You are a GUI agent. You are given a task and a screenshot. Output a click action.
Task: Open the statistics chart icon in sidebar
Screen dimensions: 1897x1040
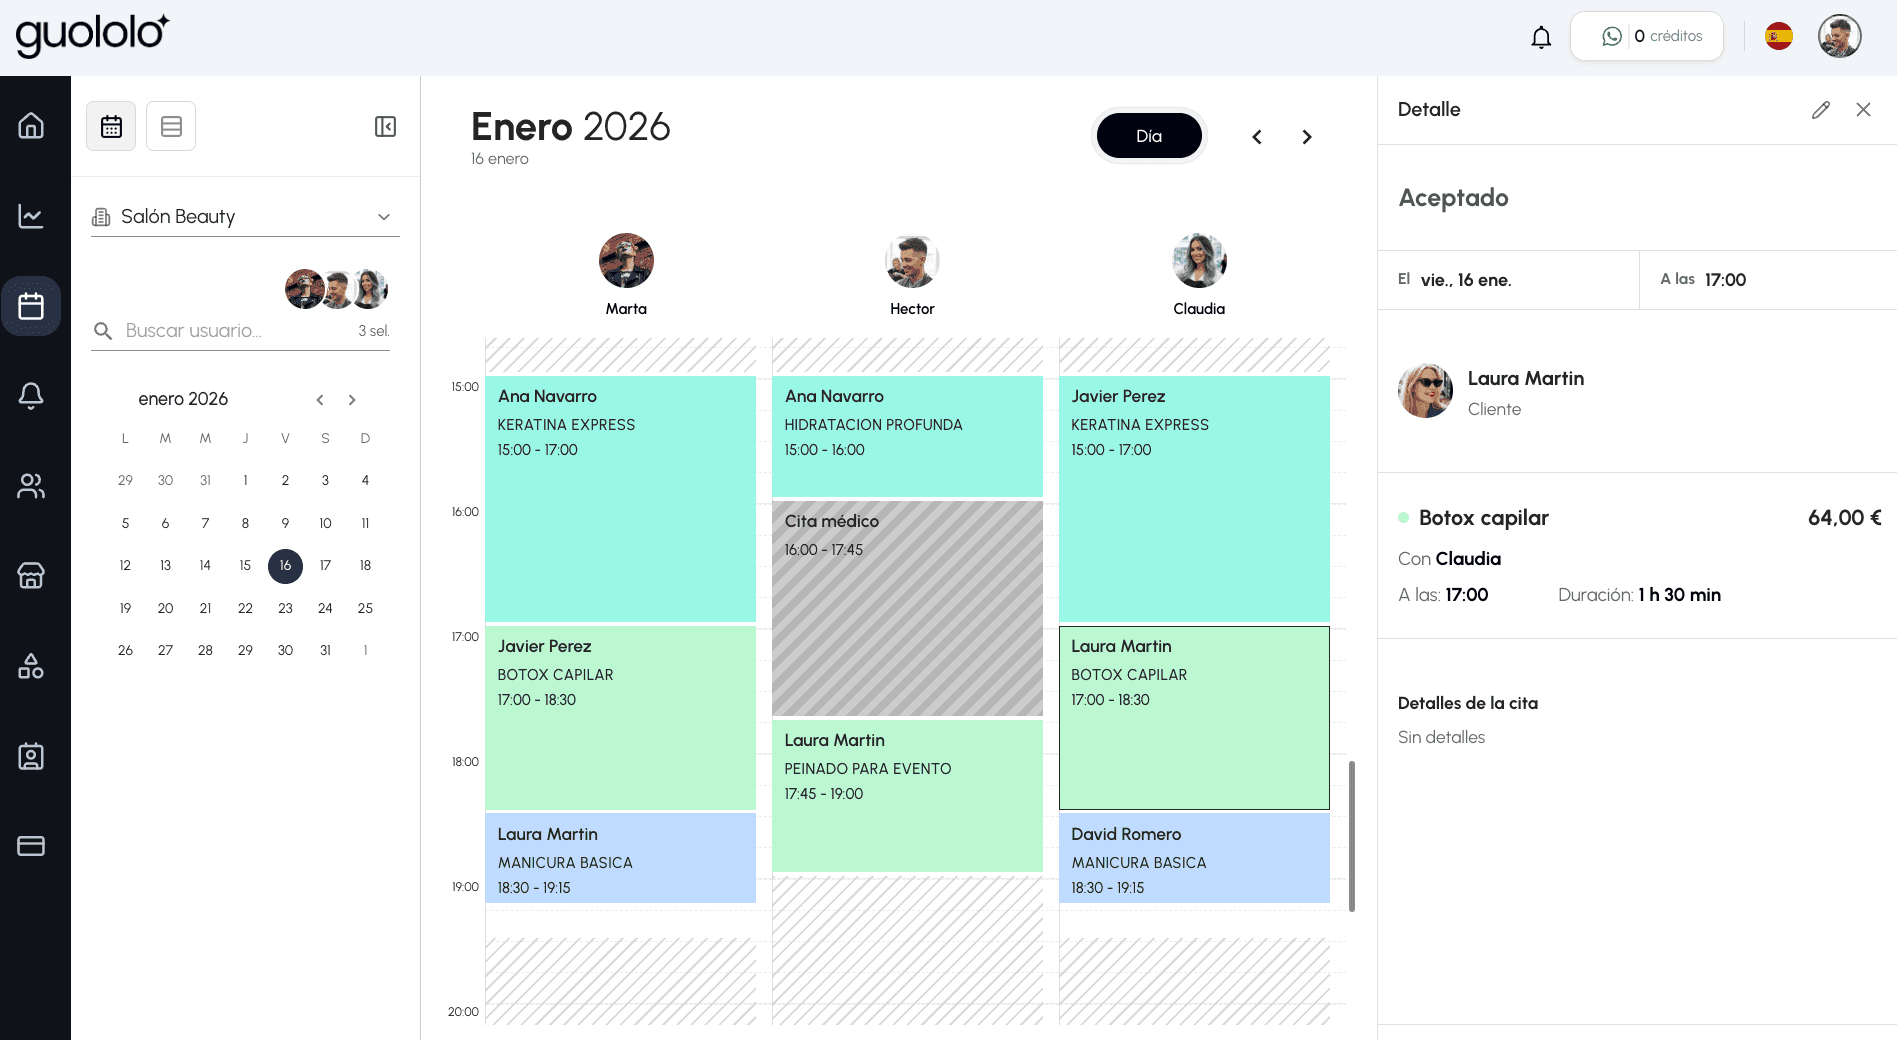click(x=31, y=216)
